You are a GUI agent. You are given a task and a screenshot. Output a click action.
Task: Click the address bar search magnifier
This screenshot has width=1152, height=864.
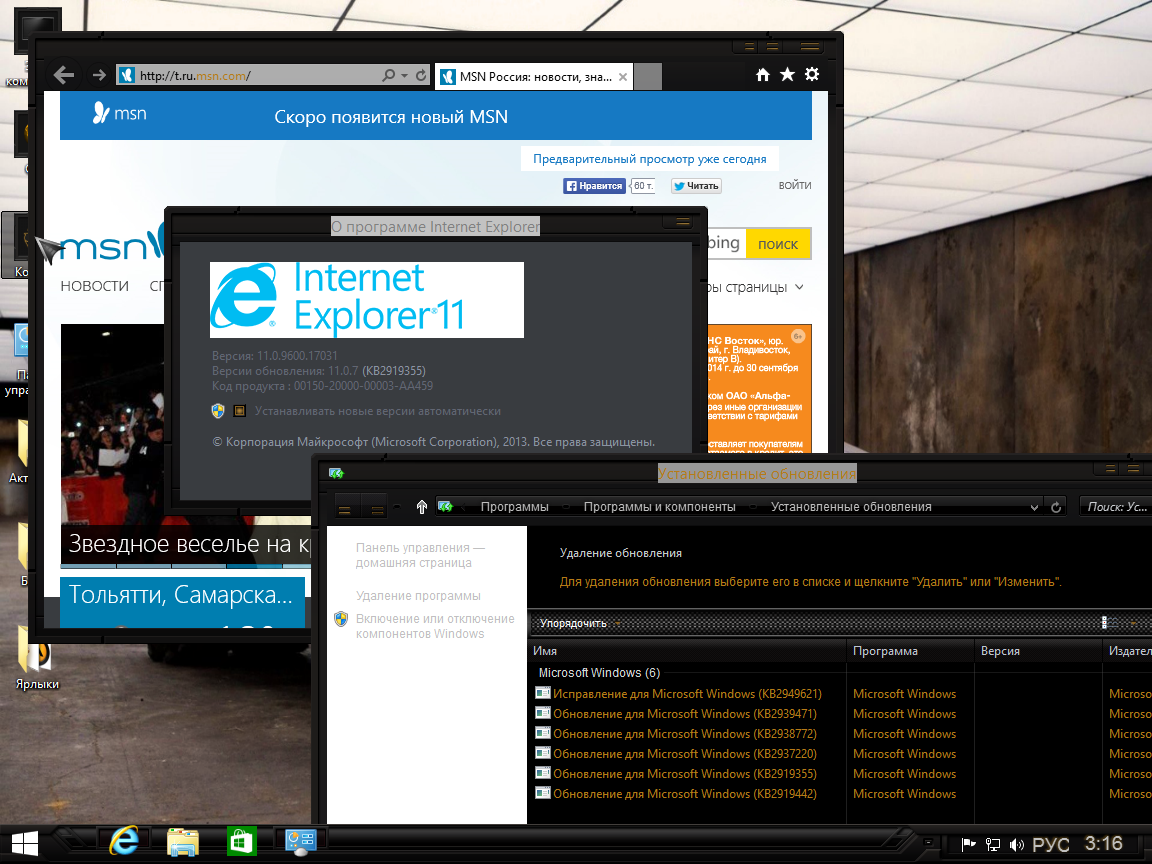[x=389, y=75]
